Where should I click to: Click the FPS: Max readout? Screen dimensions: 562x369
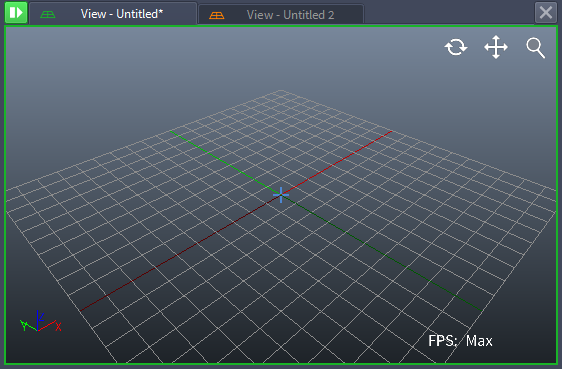tap(461, 341)
